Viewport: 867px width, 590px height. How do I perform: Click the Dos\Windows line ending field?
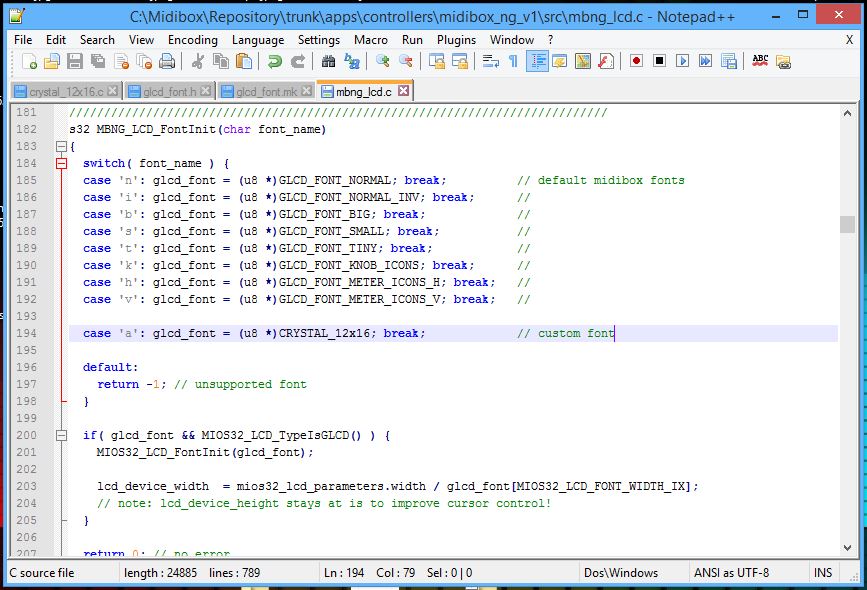(x=623, y=573)
